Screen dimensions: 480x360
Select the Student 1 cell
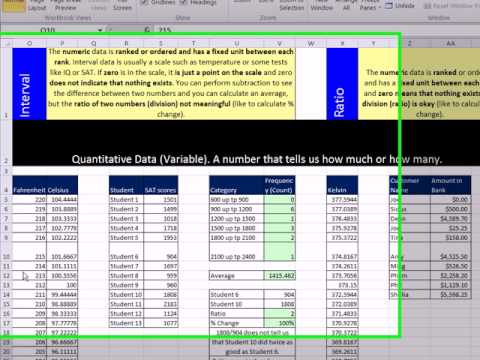126,200
